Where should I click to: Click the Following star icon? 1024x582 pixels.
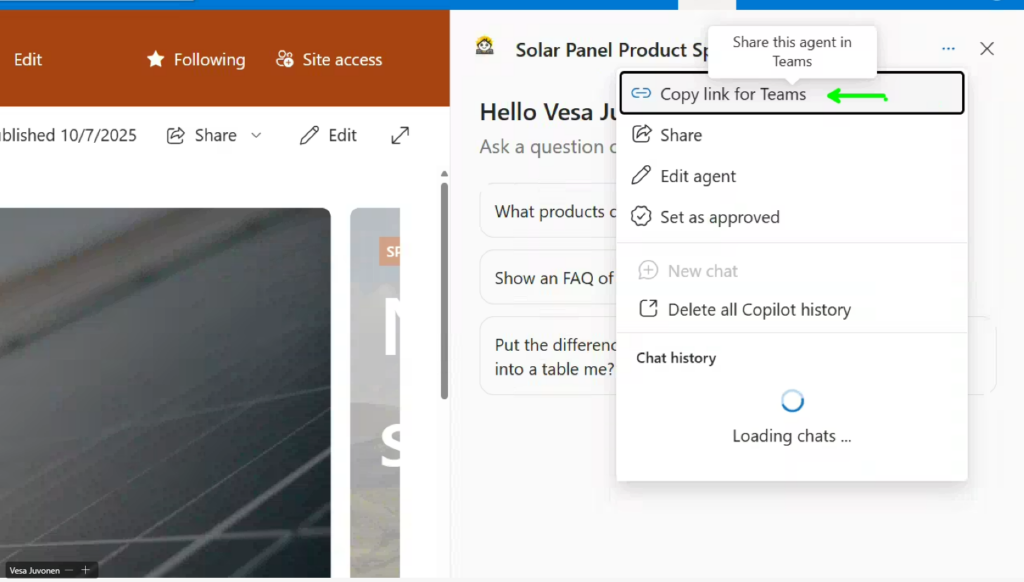click(156, 60)
